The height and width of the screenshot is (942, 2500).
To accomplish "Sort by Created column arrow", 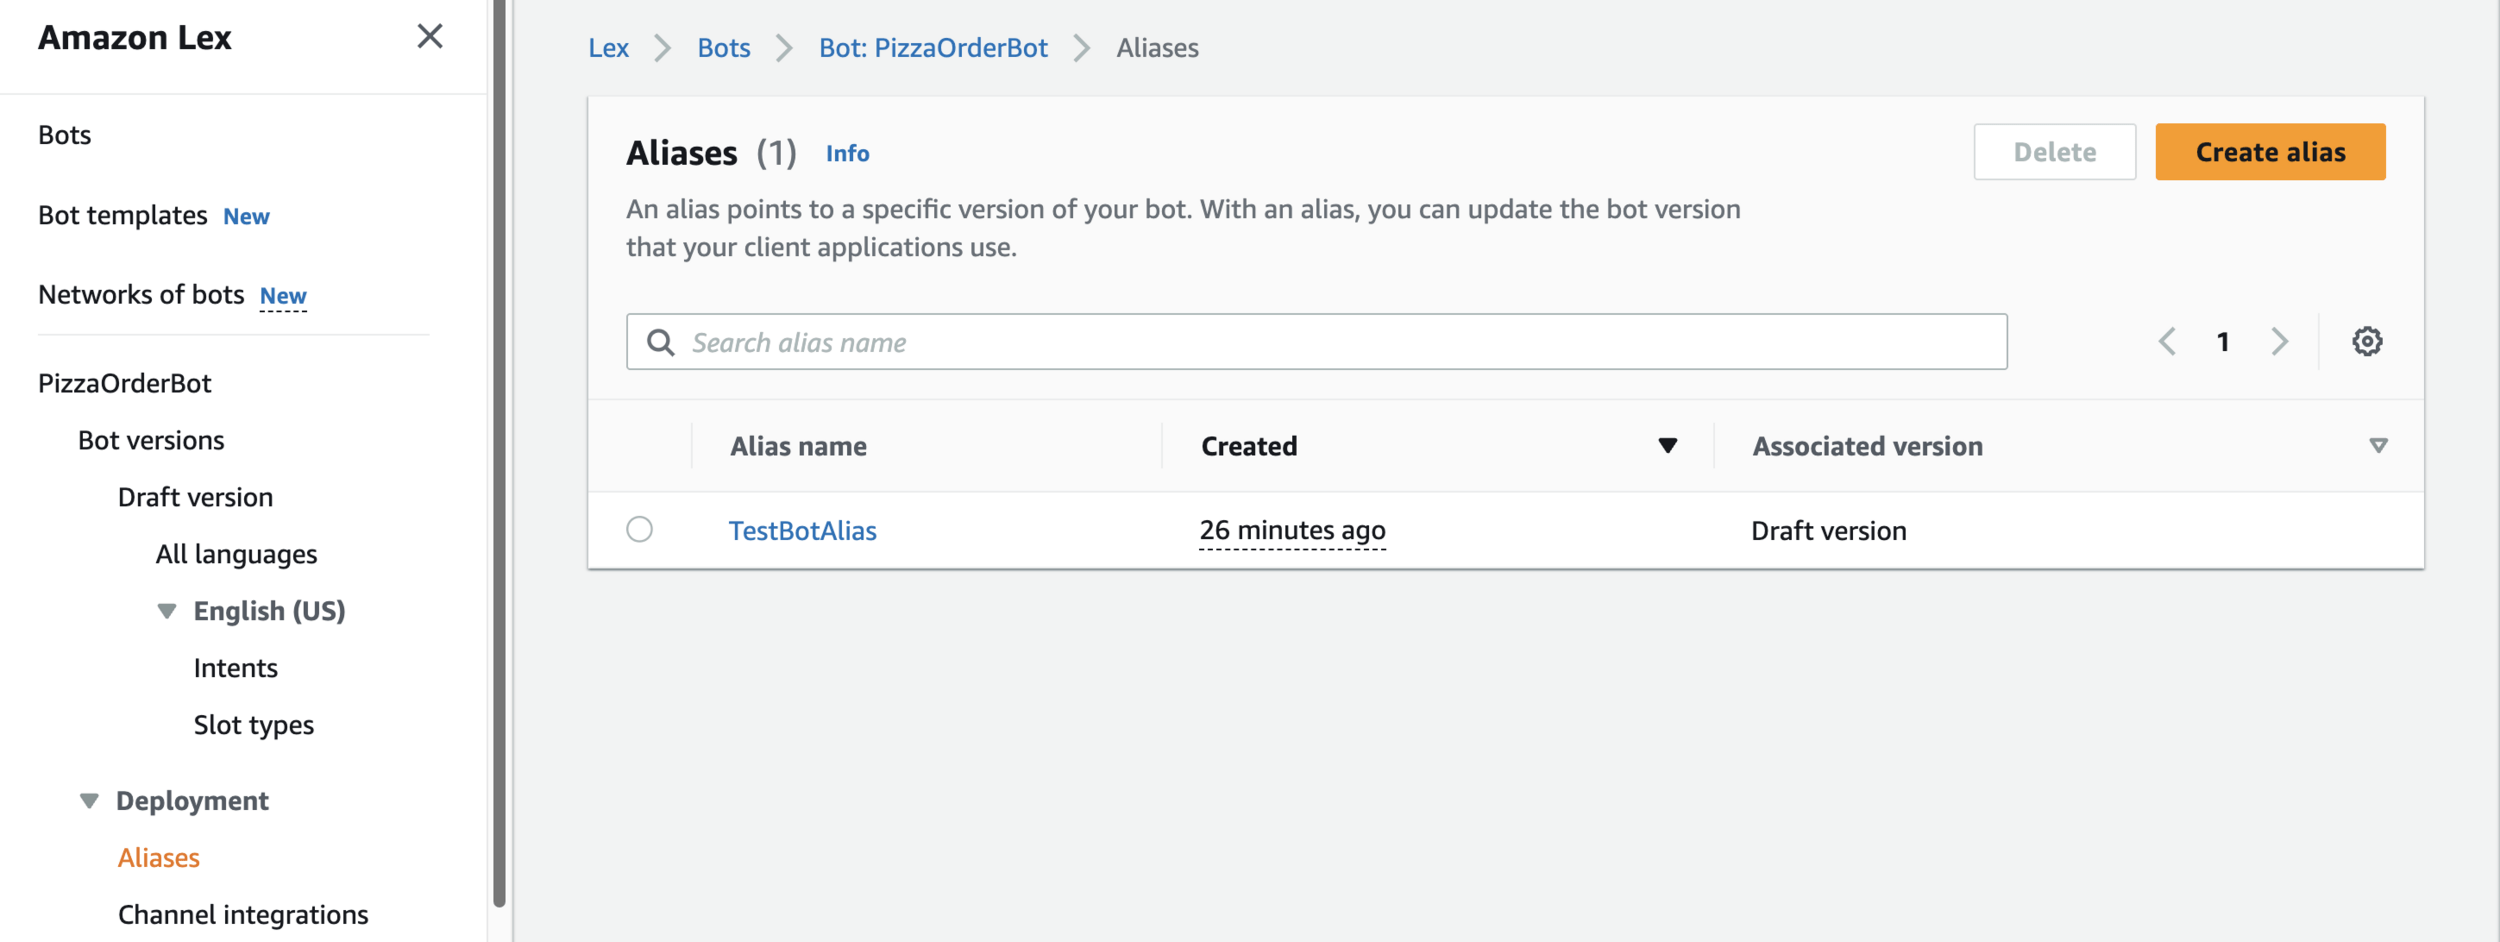I will (1667, 446).
